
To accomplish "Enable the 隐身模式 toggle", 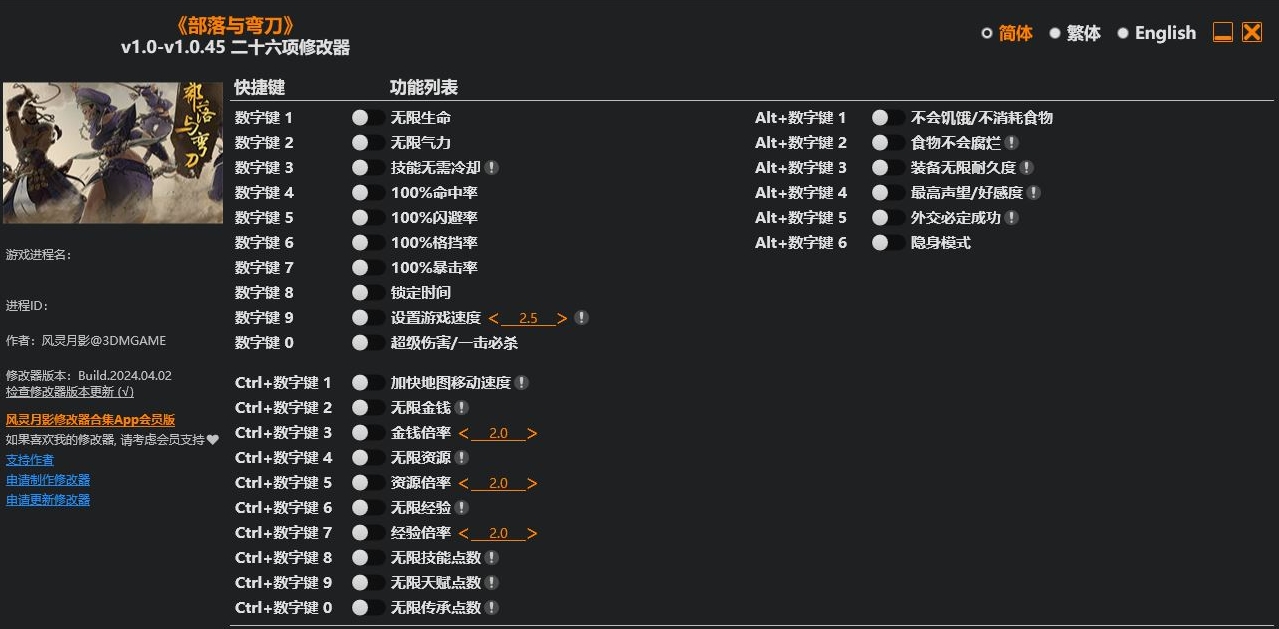I will 888,243.
